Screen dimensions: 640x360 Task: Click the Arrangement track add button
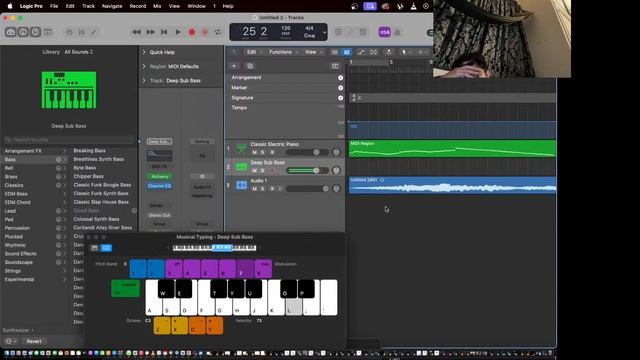click(340, 78)
